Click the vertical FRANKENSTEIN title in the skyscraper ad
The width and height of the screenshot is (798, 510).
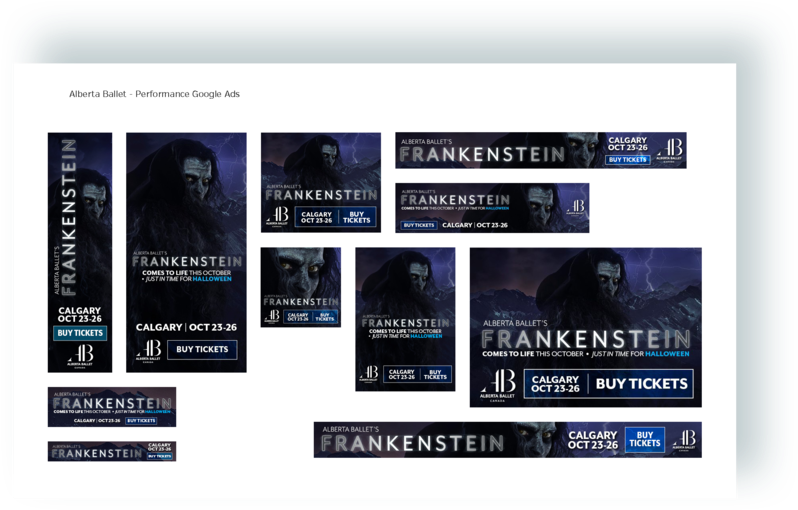[68, 217]
